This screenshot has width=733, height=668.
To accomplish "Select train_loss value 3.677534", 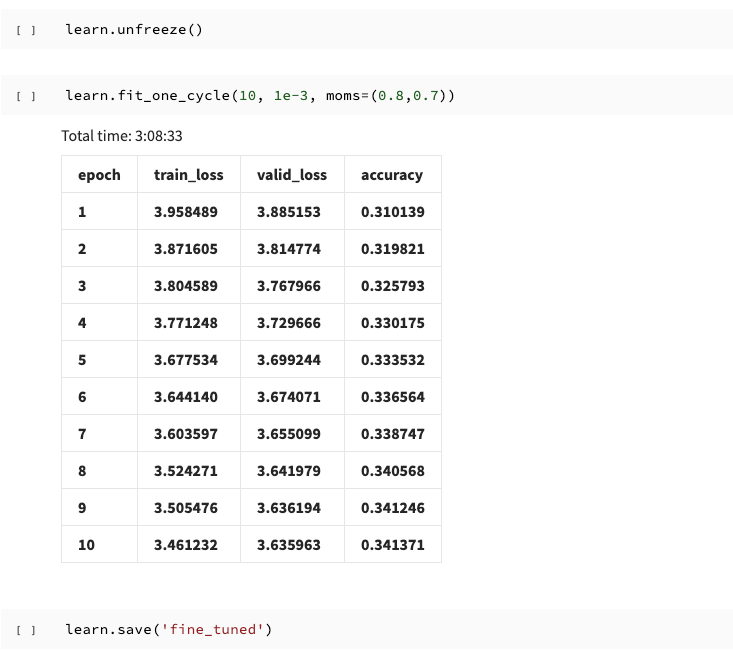I will tap(186, 359).
